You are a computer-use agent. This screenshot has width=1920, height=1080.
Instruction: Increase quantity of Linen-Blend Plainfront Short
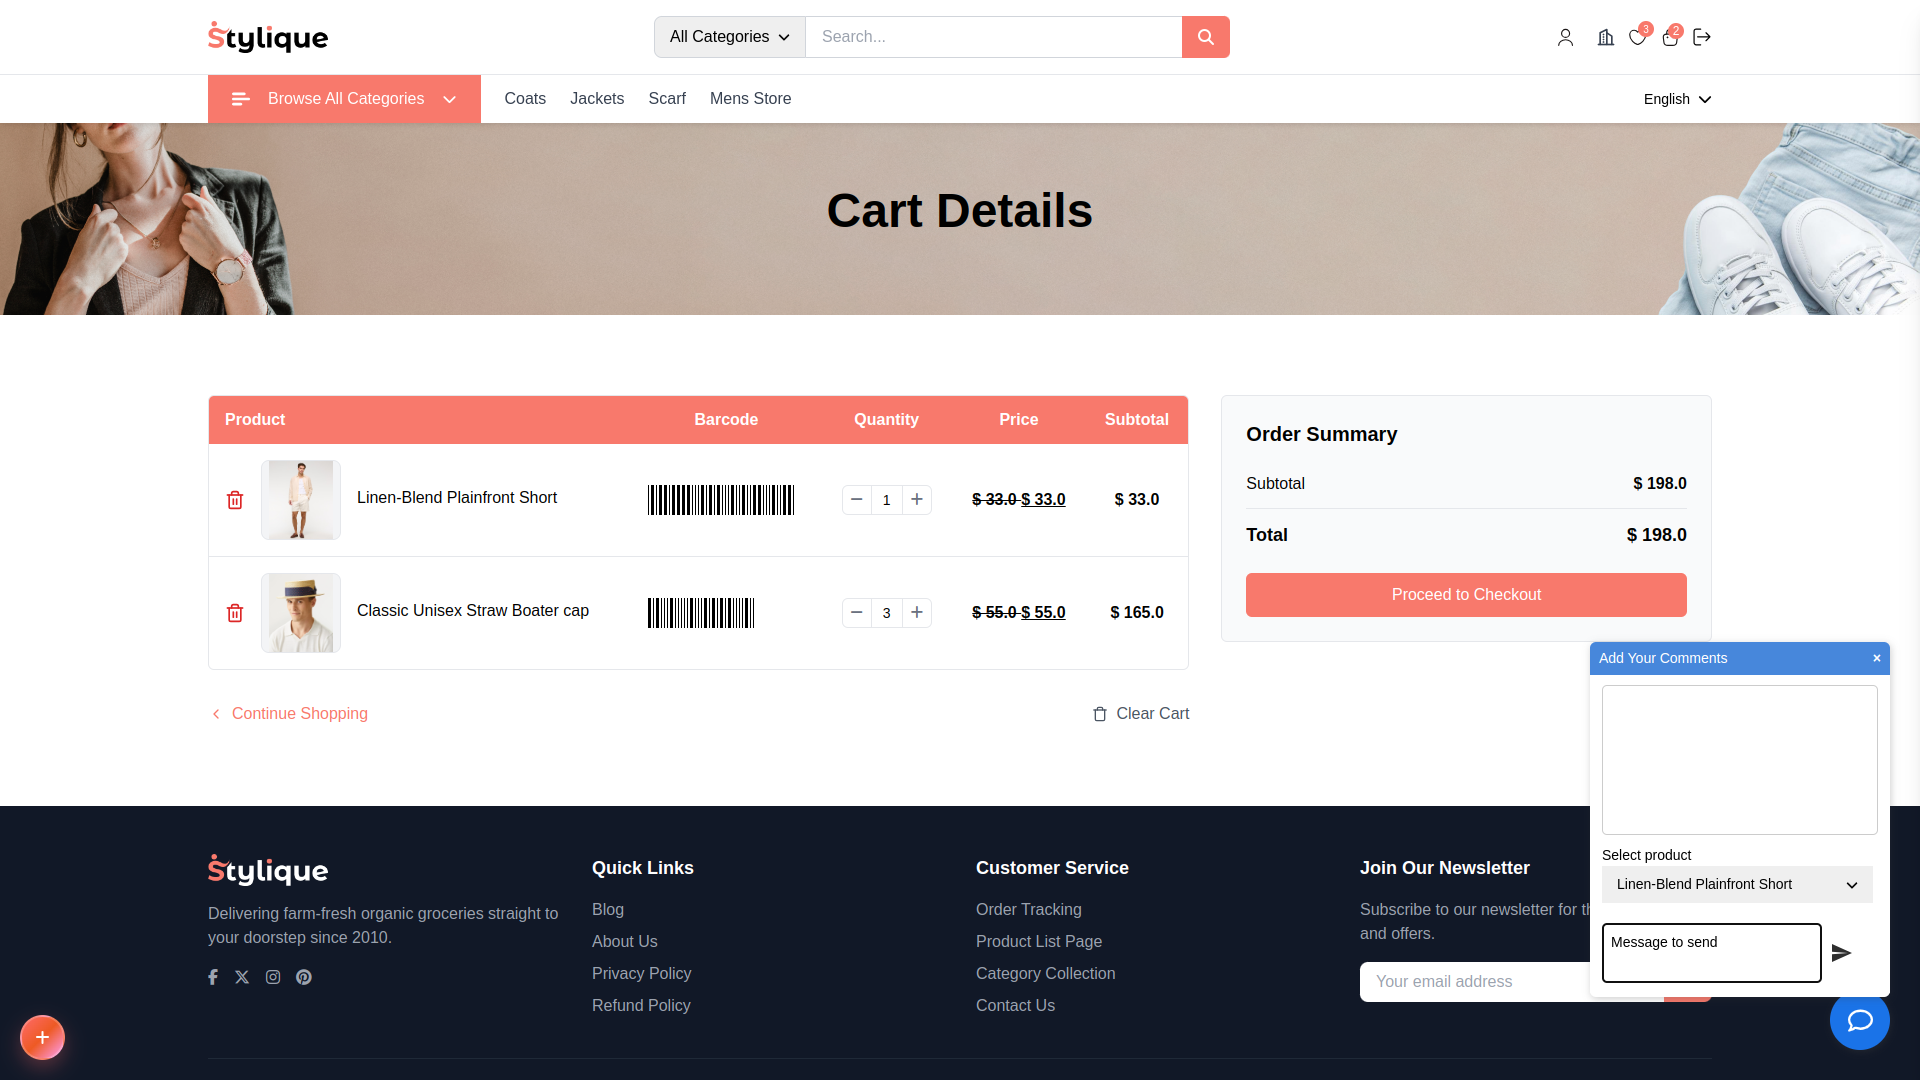[x=917, y=499]
